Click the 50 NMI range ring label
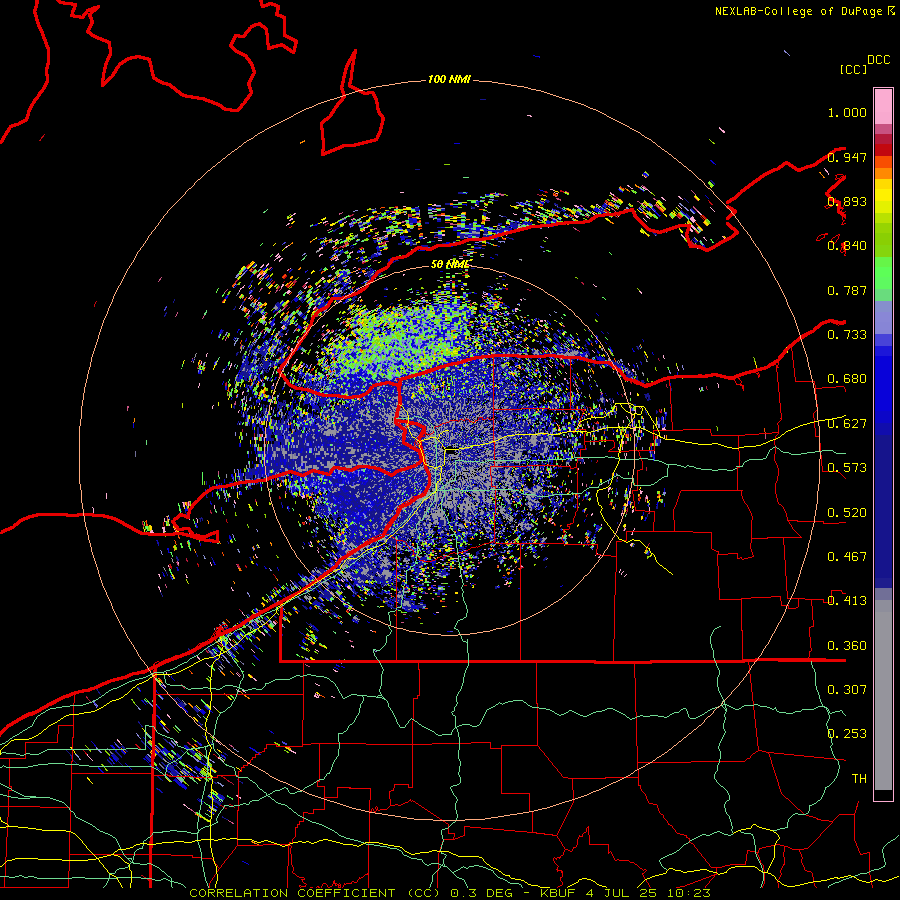The width and height of the screenshot is (900, 900). pyautogui.click(x=450, y=264)
